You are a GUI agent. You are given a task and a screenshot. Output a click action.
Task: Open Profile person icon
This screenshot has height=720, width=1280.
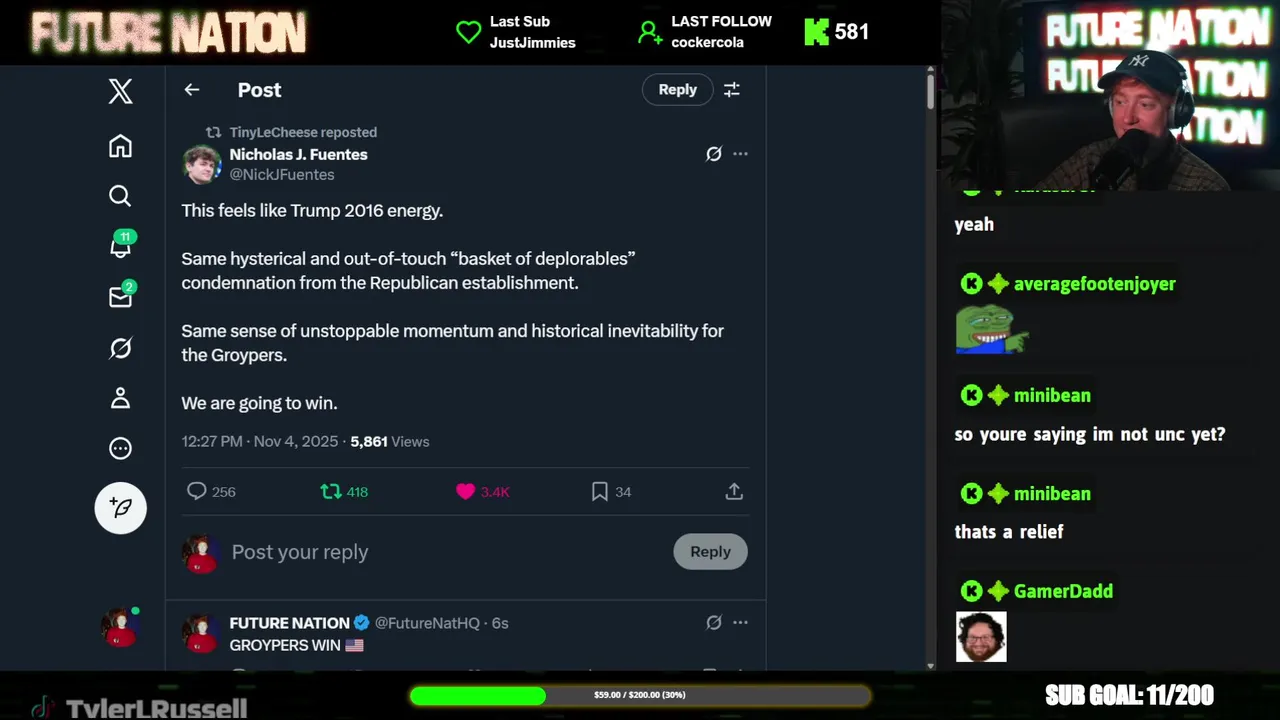pos(120,398)
